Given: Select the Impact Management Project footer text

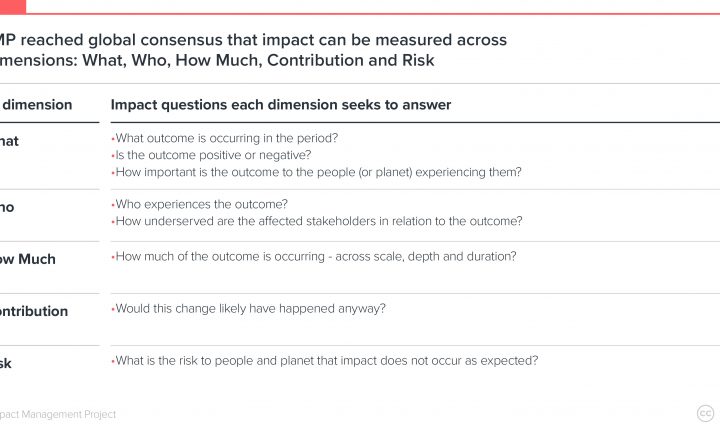Looking at the screenshot, I should pyautogui.click(x=58, y=414).
